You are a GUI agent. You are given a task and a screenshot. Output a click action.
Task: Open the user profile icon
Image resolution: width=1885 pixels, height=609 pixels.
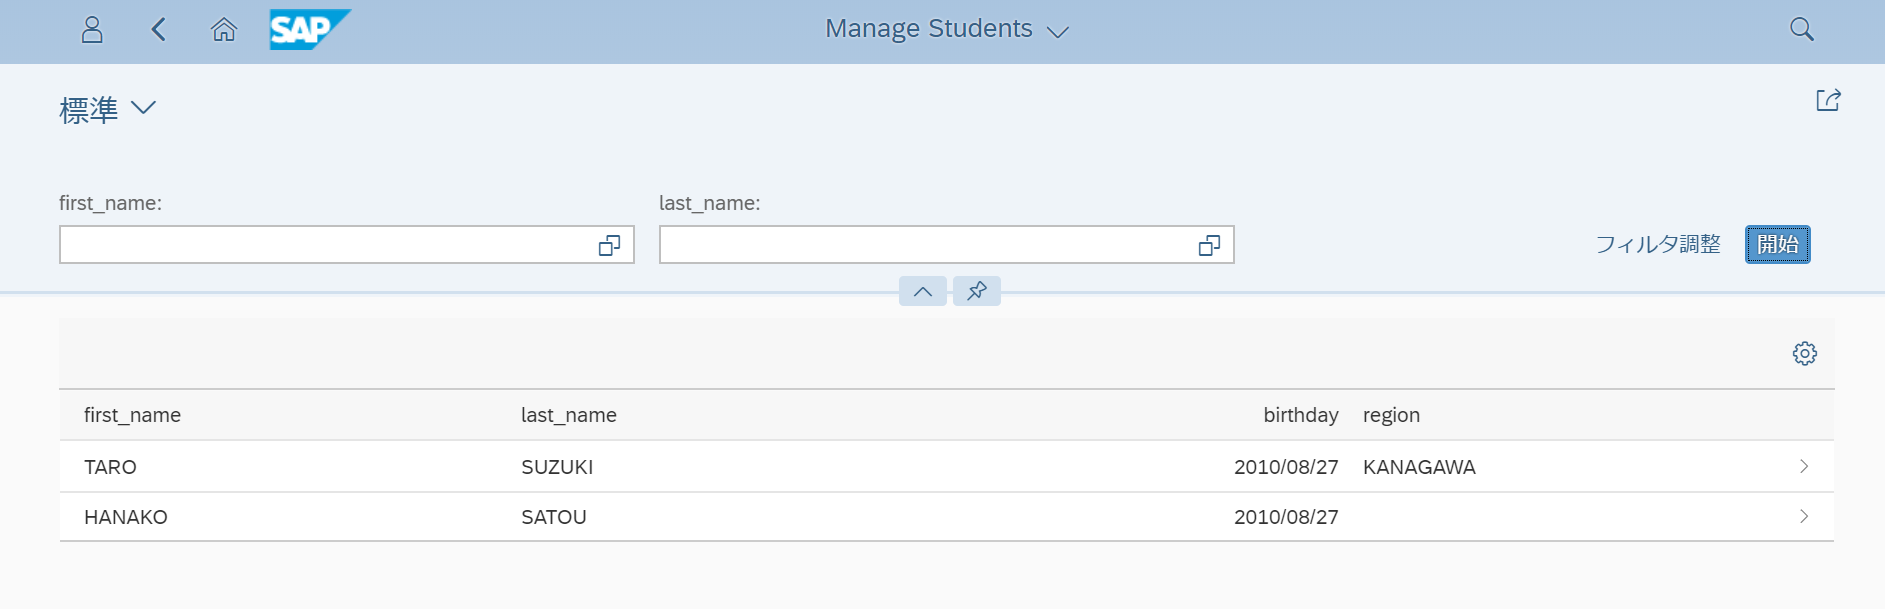pyautogui.click(x=92, y=30)
